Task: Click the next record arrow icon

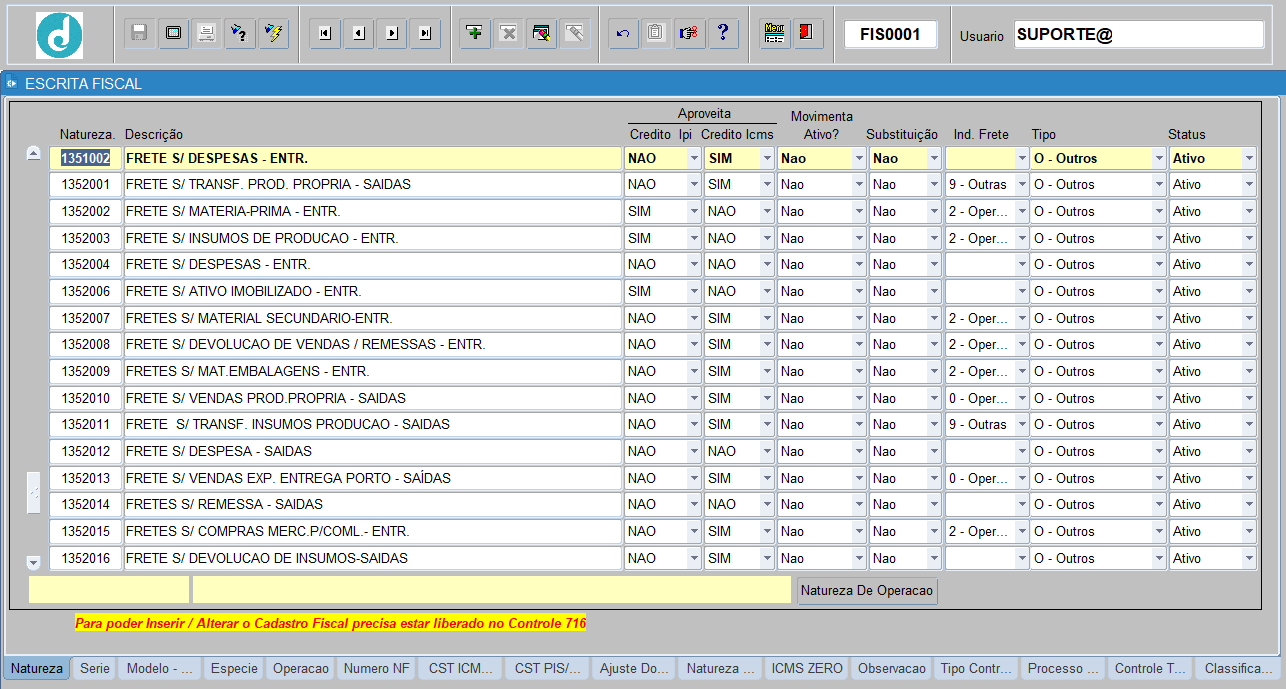Action: [392, 34]
